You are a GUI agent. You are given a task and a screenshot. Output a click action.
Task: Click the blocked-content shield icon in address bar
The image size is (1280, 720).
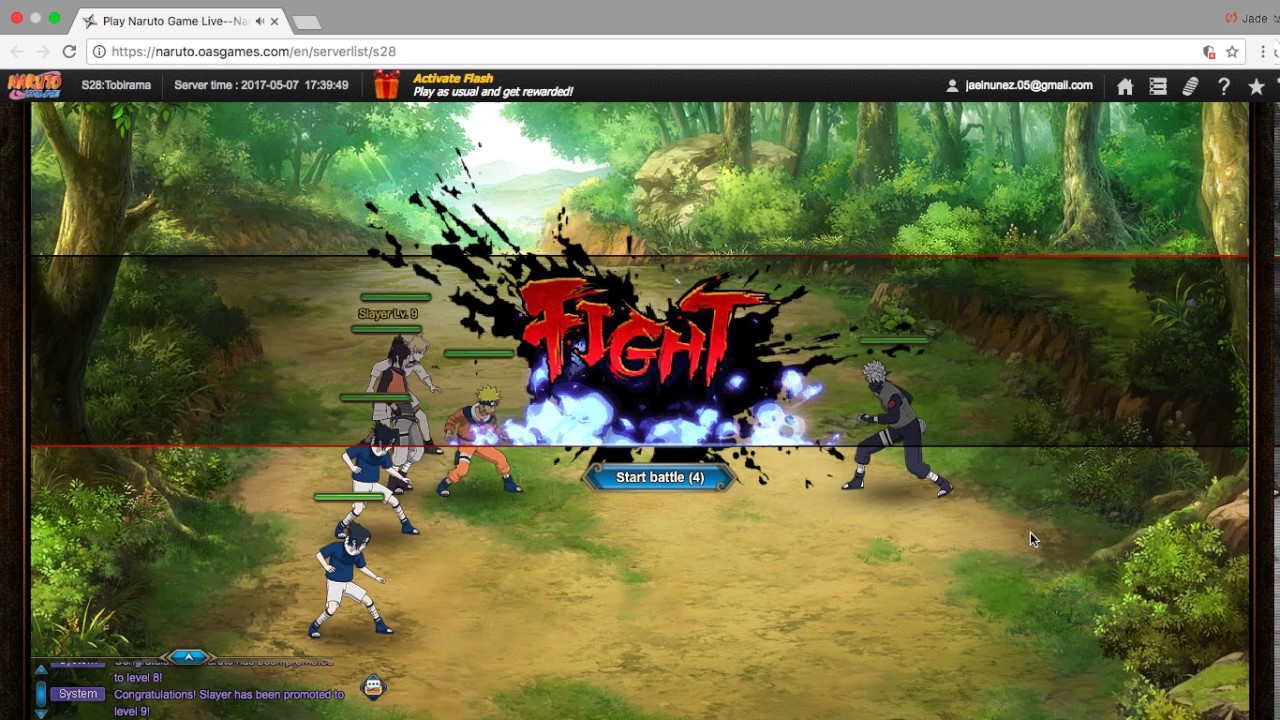click(x=1208, y=51)
